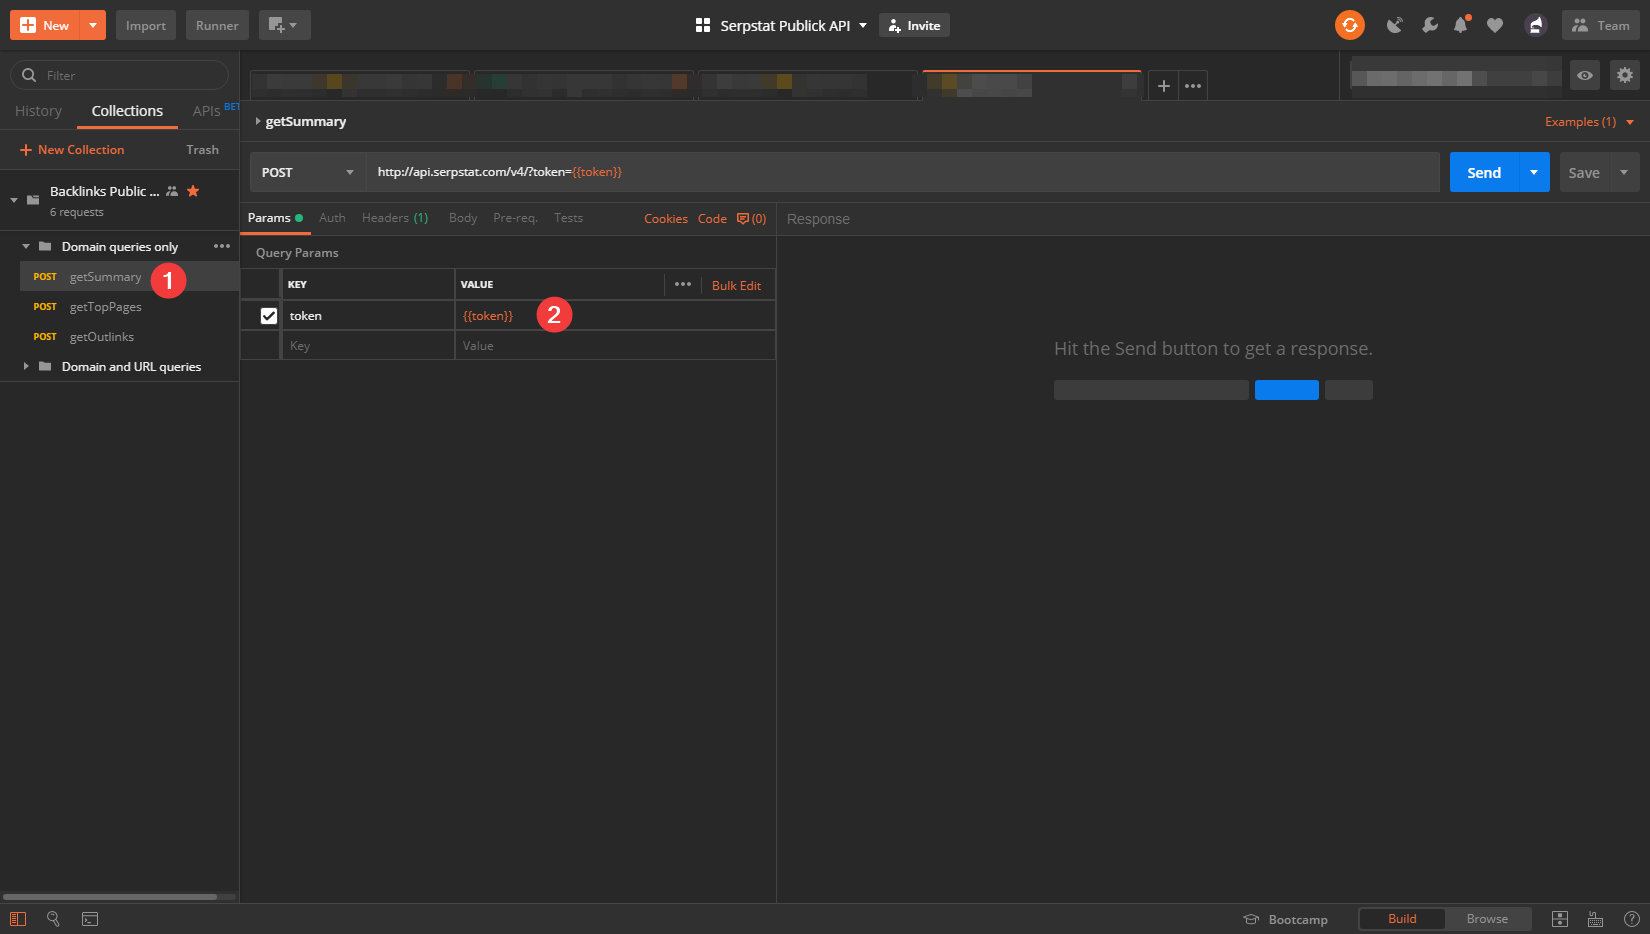The width and height of the screenshot is (1650, 934).
Task: Open the Cookies link
Action: pyautogui.click(x=666, y=218)
